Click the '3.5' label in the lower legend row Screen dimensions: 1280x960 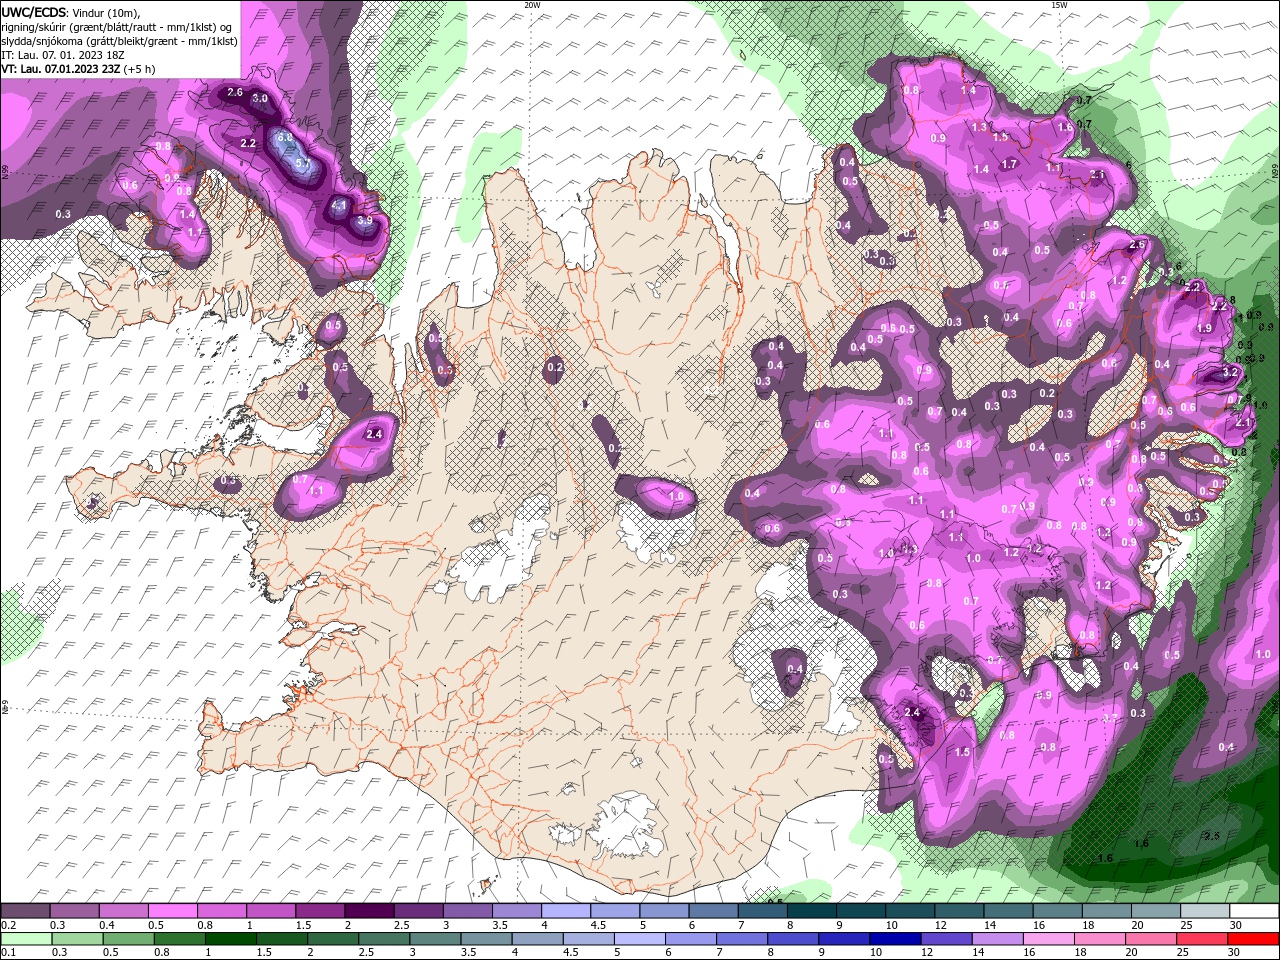pyautogui.click(x=469, y=953)
